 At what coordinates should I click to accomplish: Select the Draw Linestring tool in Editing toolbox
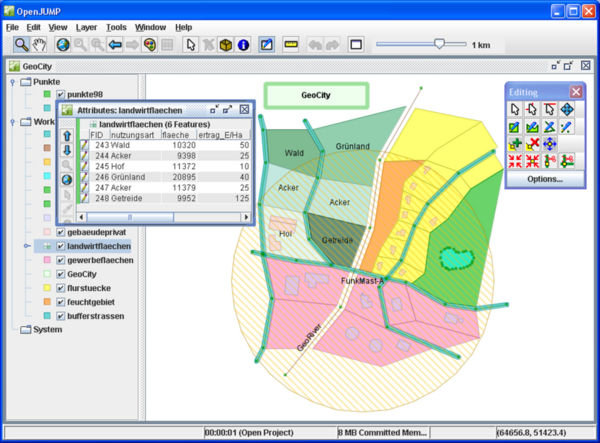pos(549,127)
